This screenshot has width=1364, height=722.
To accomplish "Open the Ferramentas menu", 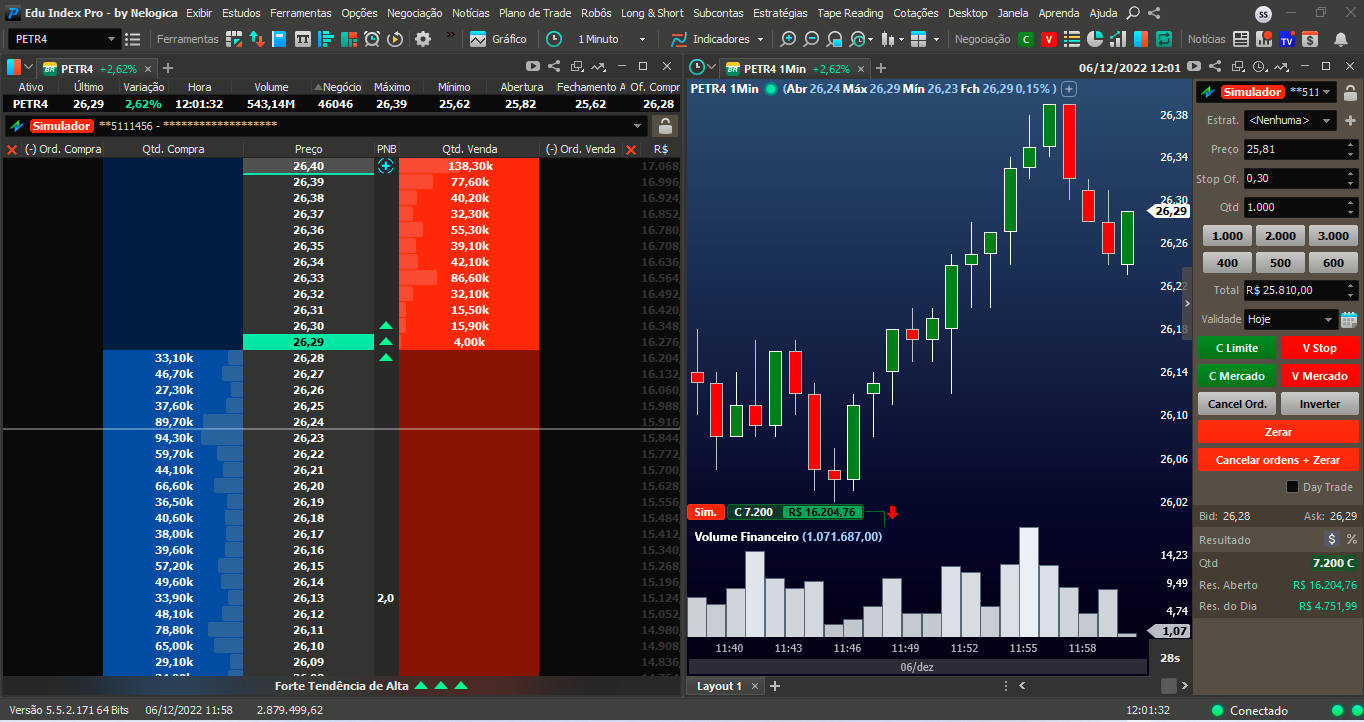I will click(300, 13).
